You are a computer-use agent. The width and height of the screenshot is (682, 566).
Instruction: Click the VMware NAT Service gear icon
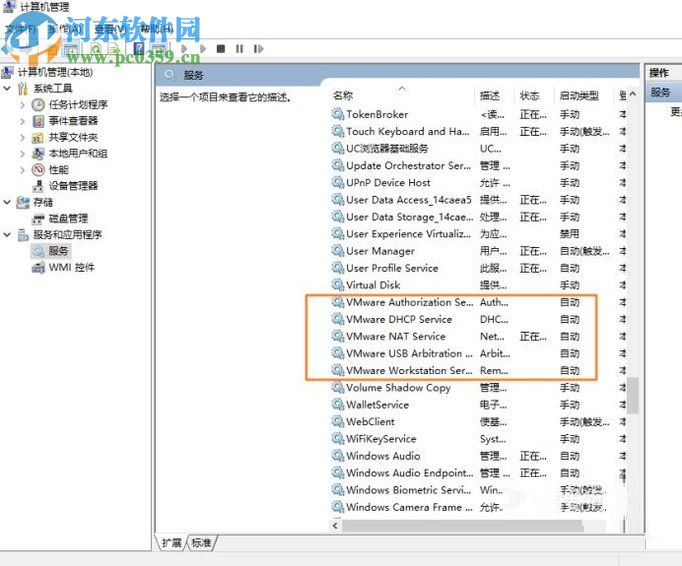(338, 336)
